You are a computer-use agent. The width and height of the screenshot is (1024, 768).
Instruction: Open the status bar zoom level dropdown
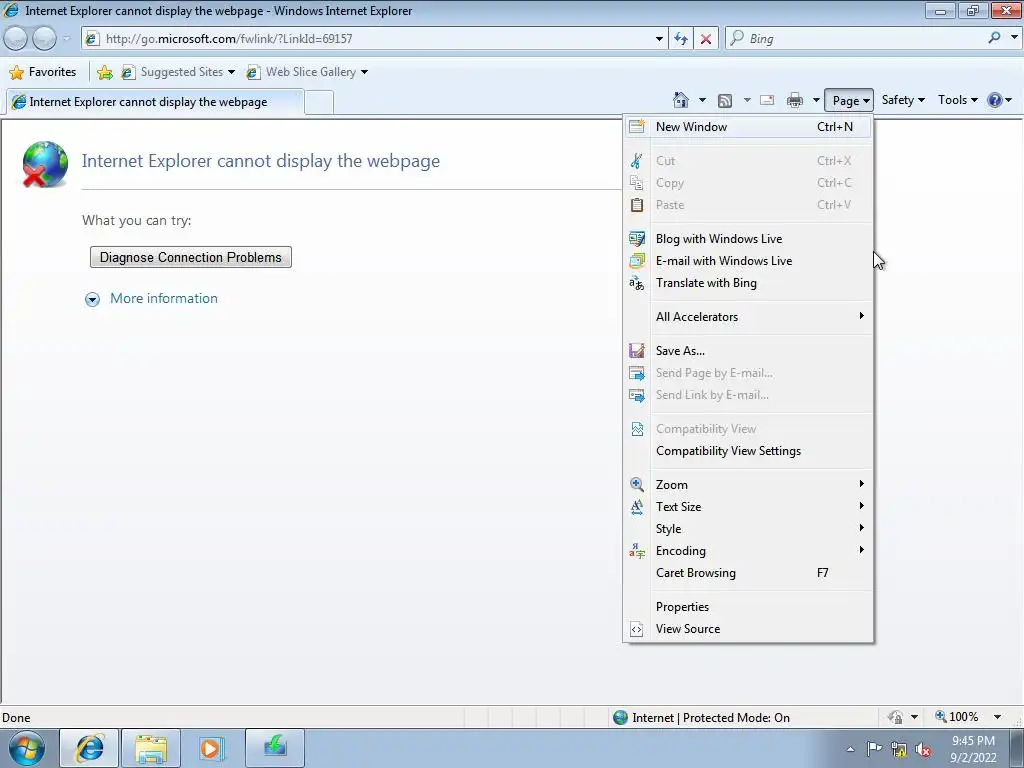pyautogui.click(x=997, y=717)
